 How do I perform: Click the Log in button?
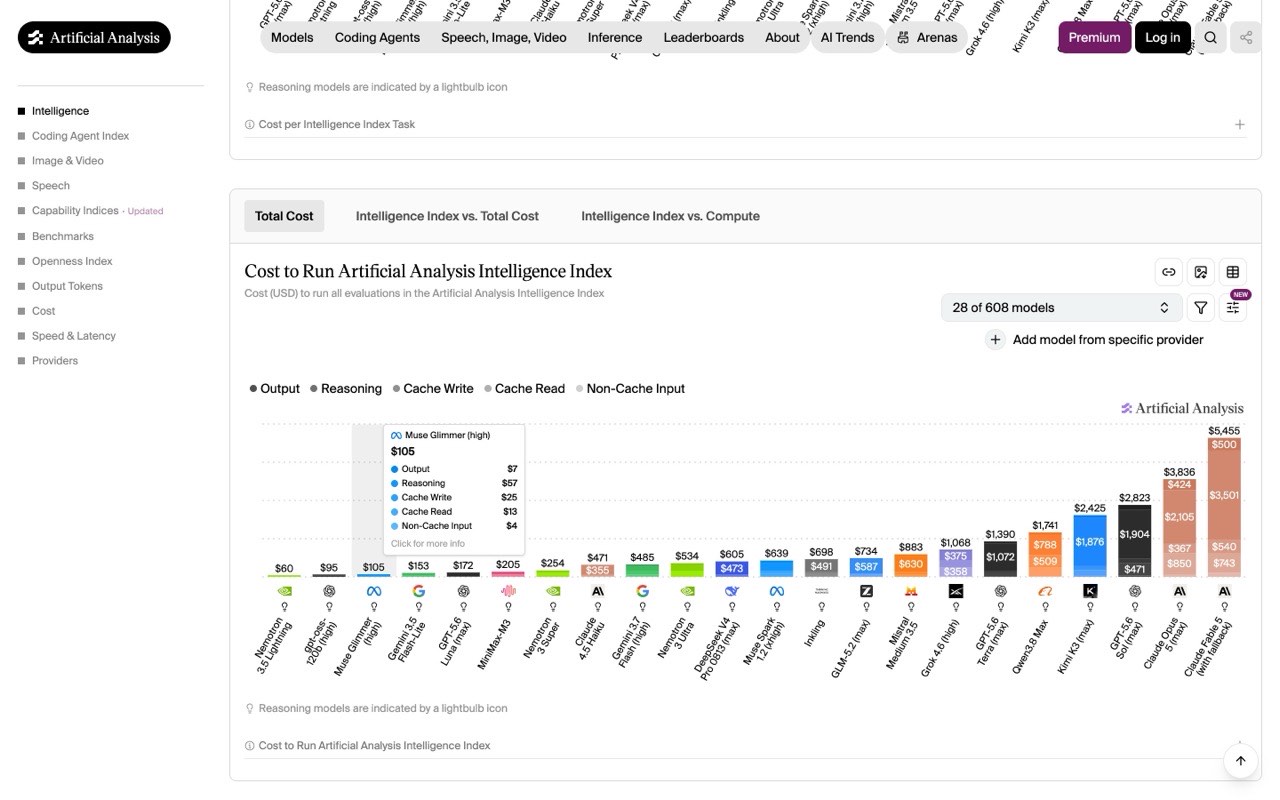point(1162,38)
